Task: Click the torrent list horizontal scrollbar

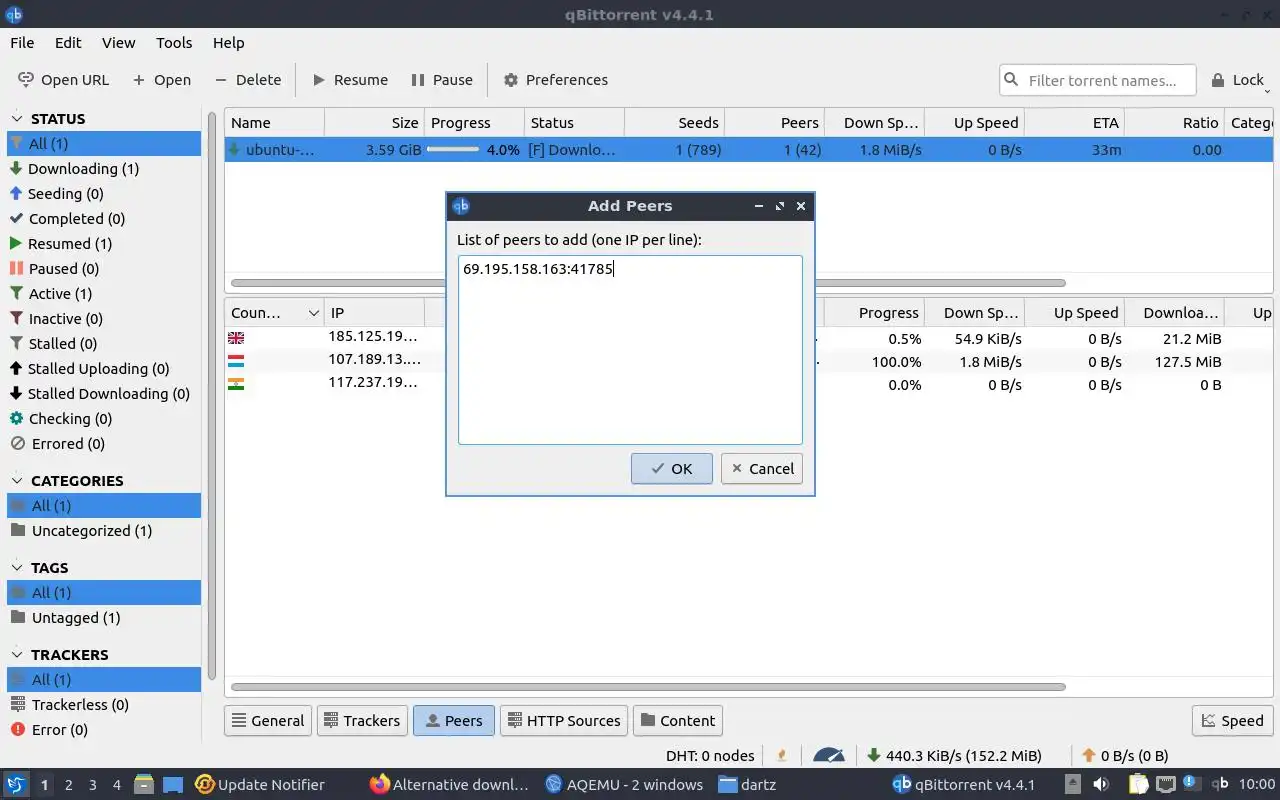Action: 648,283
